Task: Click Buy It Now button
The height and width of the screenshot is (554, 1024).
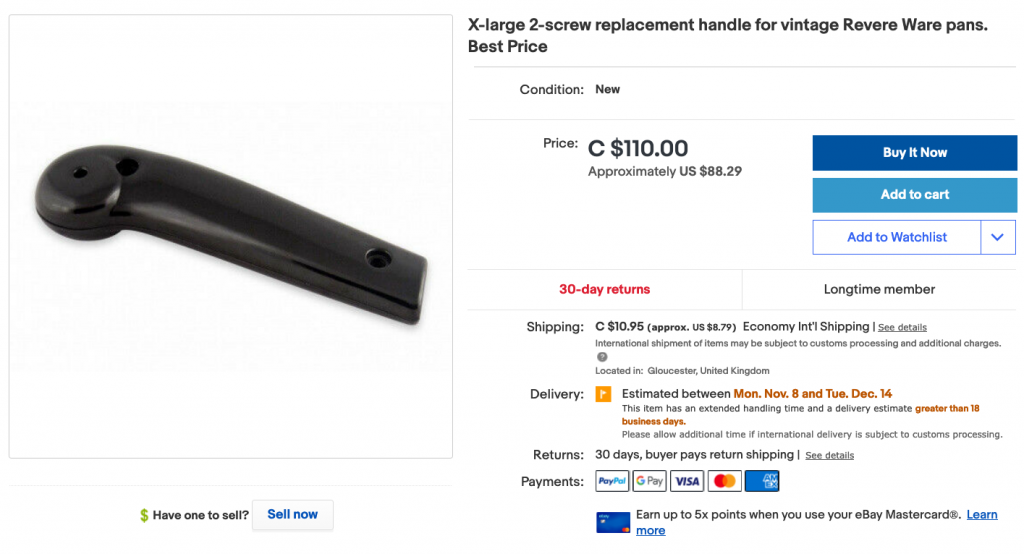Action: (914, 153)
